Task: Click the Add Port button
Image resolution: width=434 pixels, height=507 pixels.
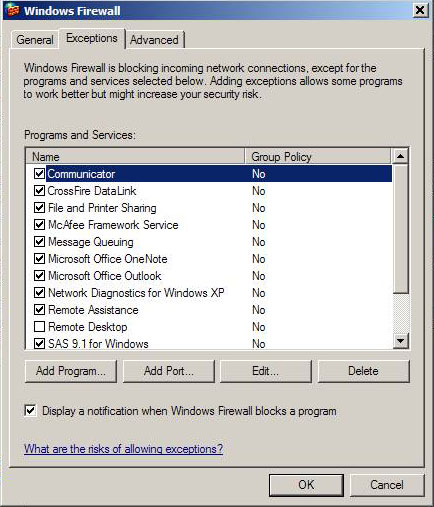Action: point(169,371)
